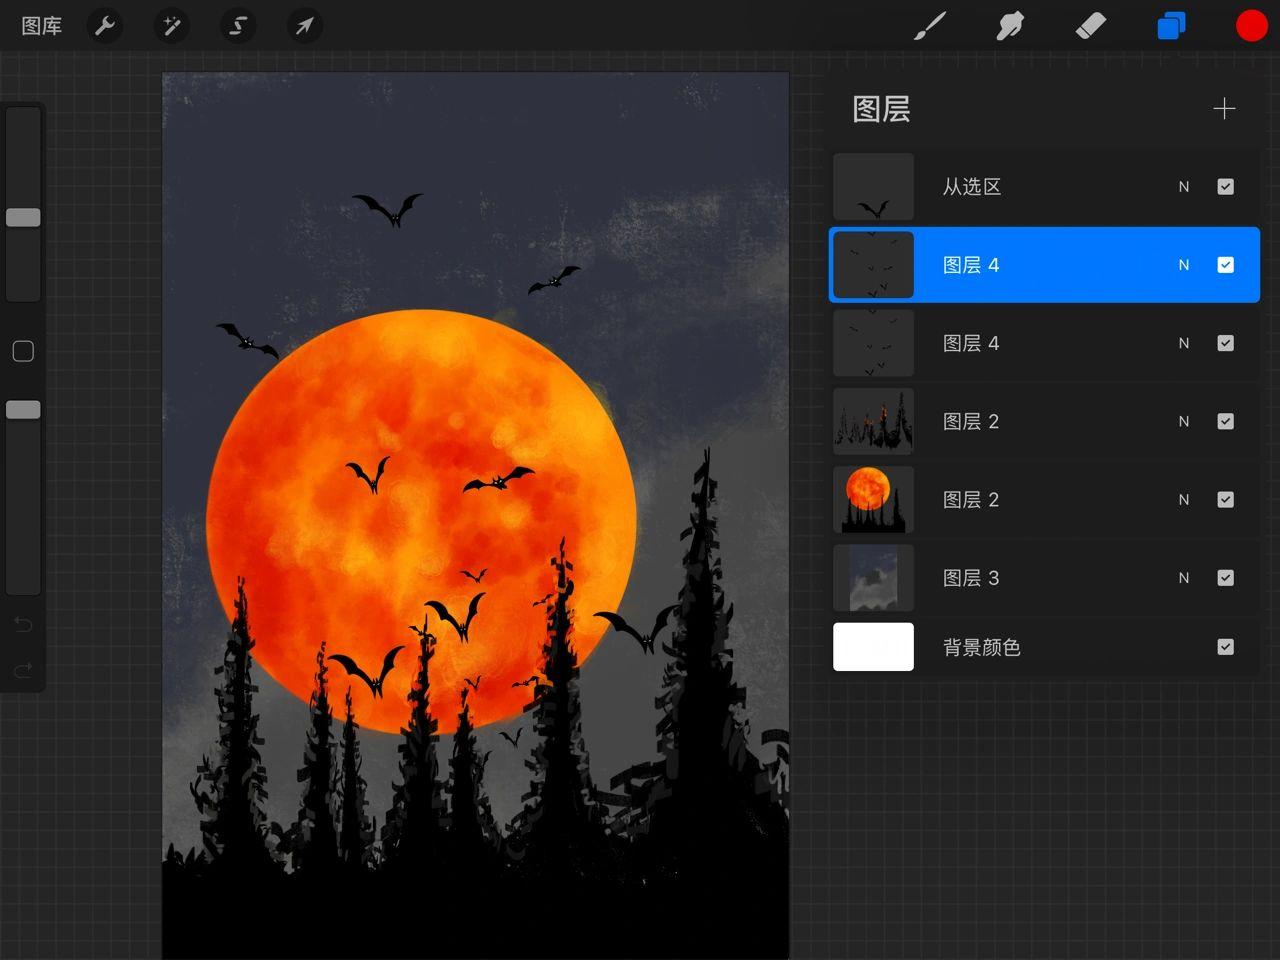Select the highlighted 图层 4 layer name

pos(971,265)
